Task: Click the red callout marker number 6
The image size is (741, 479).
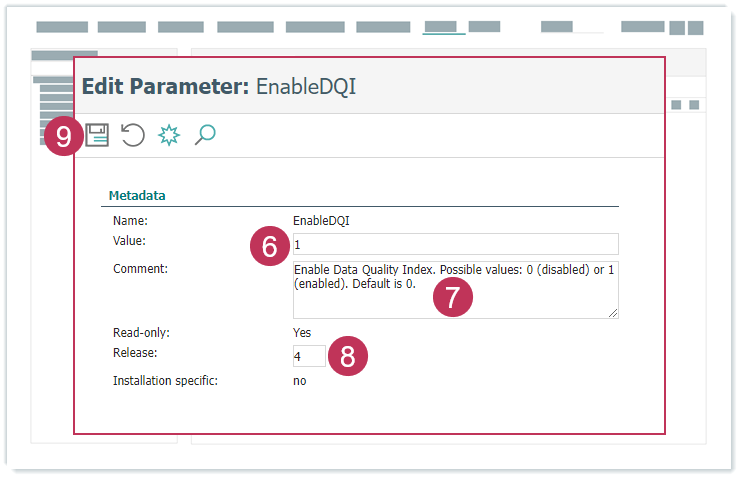Action: click(x=269, y=246)
